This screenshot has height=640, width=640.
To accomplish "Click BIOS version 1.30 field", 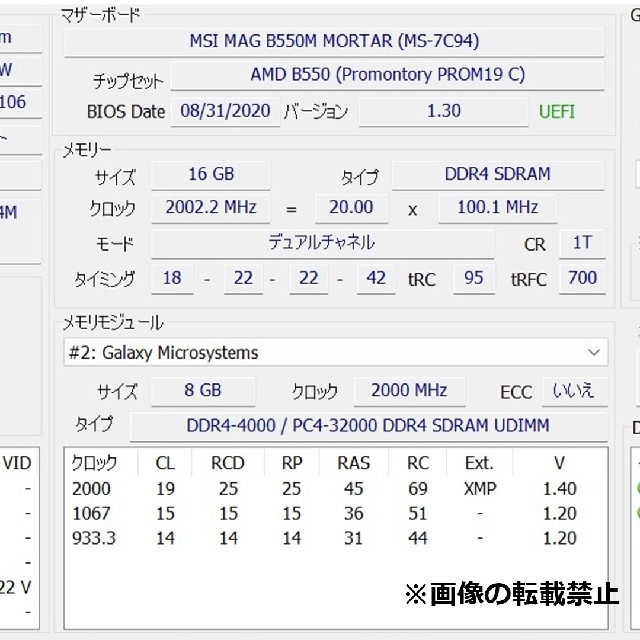I will 444,111.
